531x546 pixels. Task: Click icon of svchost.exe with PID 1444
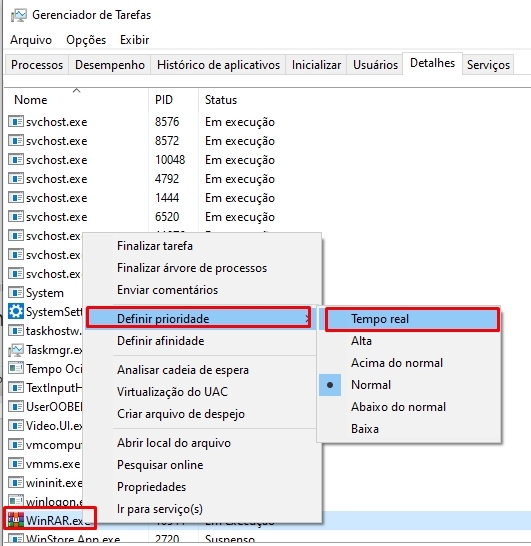click(x=16, y=197)
